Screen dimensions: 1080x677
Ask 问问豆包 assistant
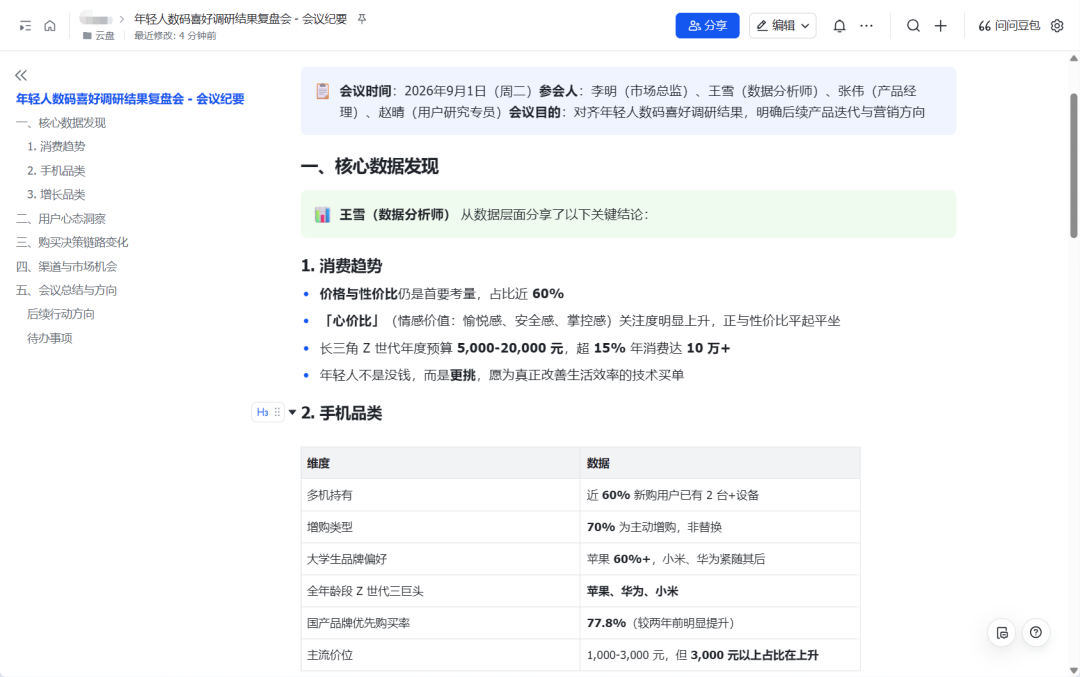pyautogui.click(x=1009, y=25)
